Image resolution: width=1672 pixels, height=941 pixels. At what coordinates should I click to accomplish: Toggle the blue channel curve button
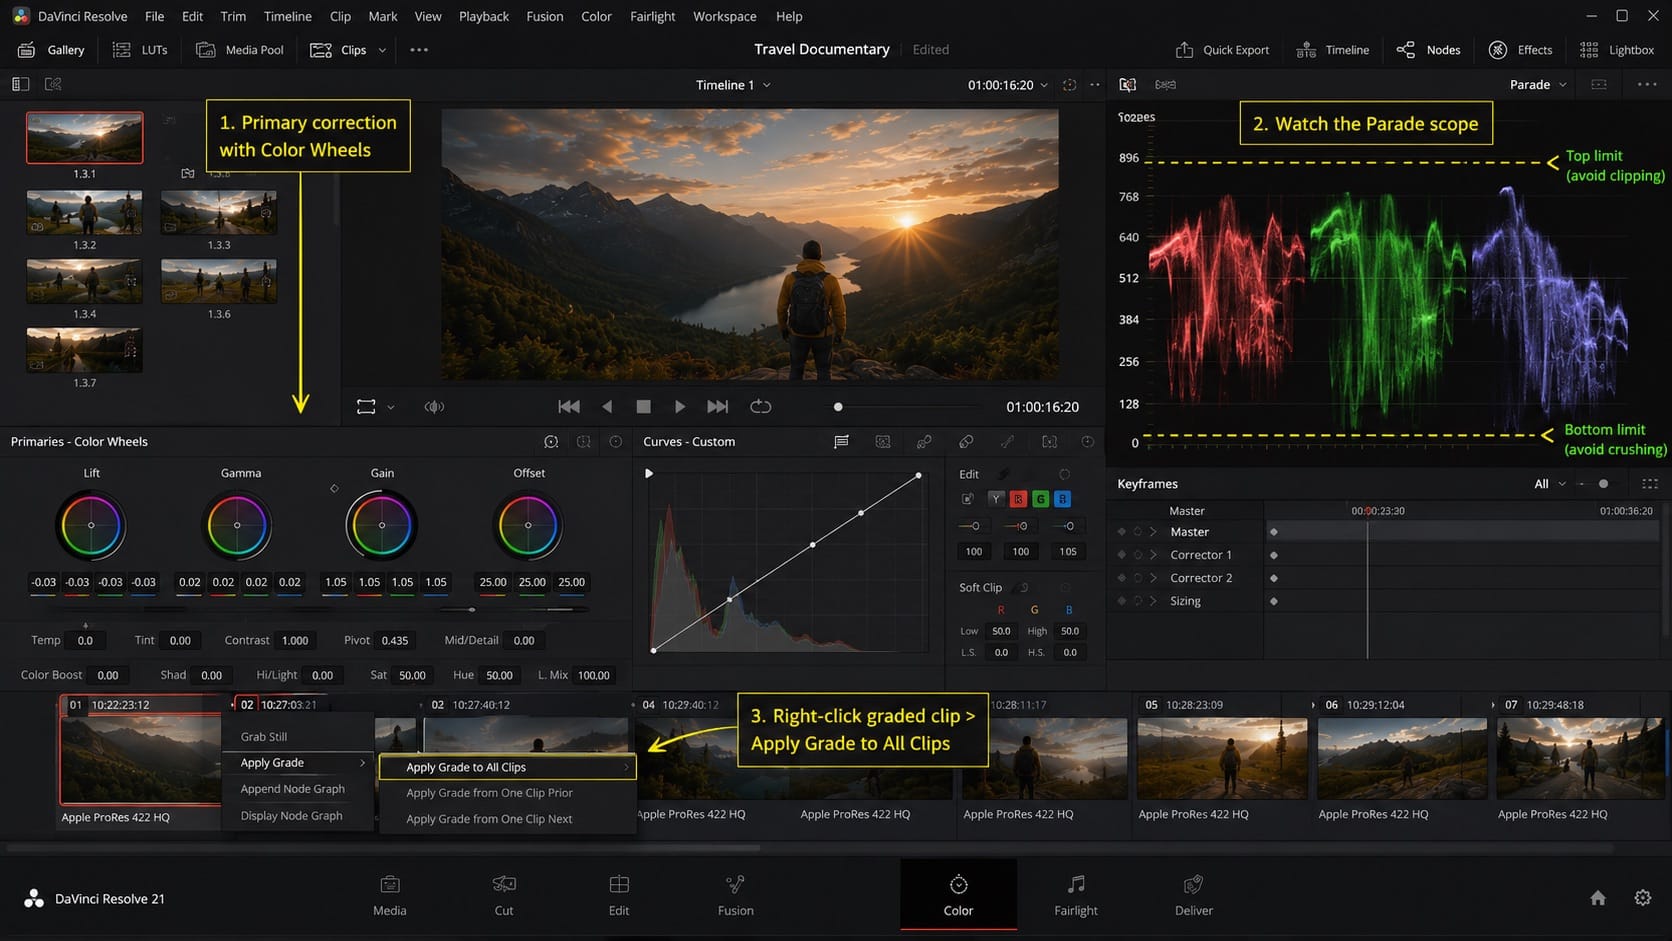(1062, 498)
